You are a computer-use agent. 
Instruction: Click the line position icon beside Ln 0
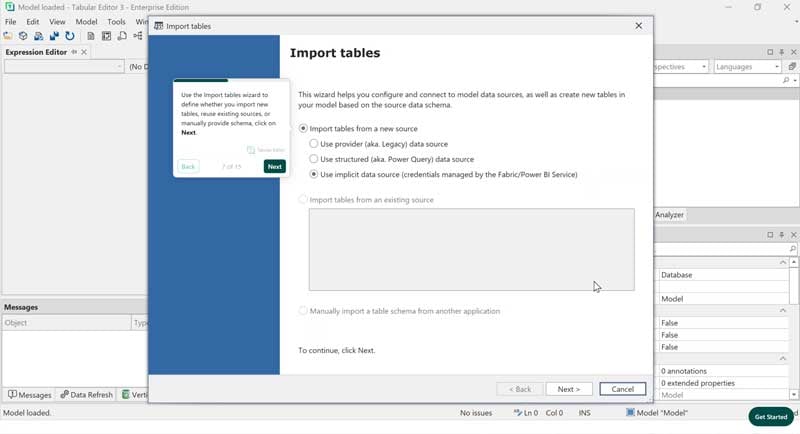[x=517, y=413]
